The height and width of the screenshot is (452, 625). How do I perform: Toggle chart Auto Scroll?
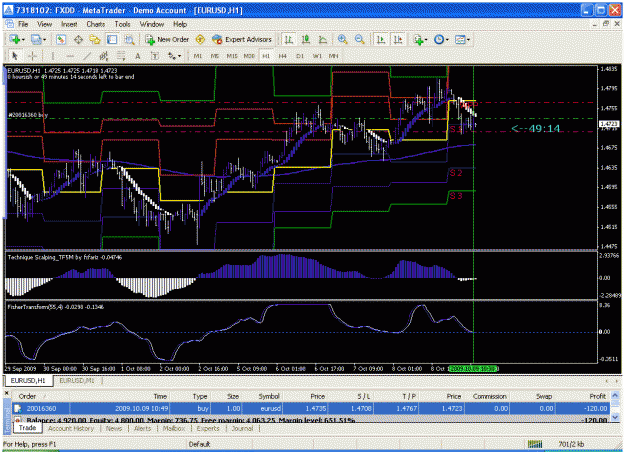[x=381, y=39]
